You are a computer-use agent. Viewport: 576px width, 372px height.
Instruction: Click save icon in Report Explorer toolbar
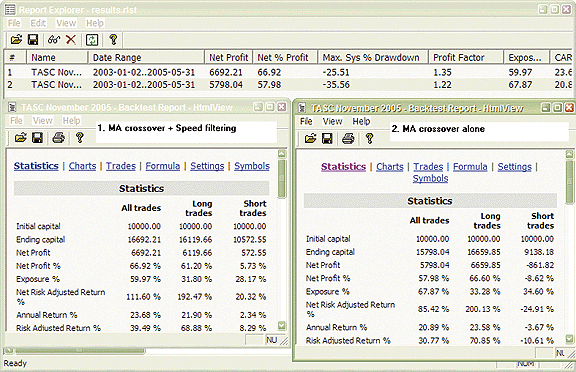click(x=33, y=39)
